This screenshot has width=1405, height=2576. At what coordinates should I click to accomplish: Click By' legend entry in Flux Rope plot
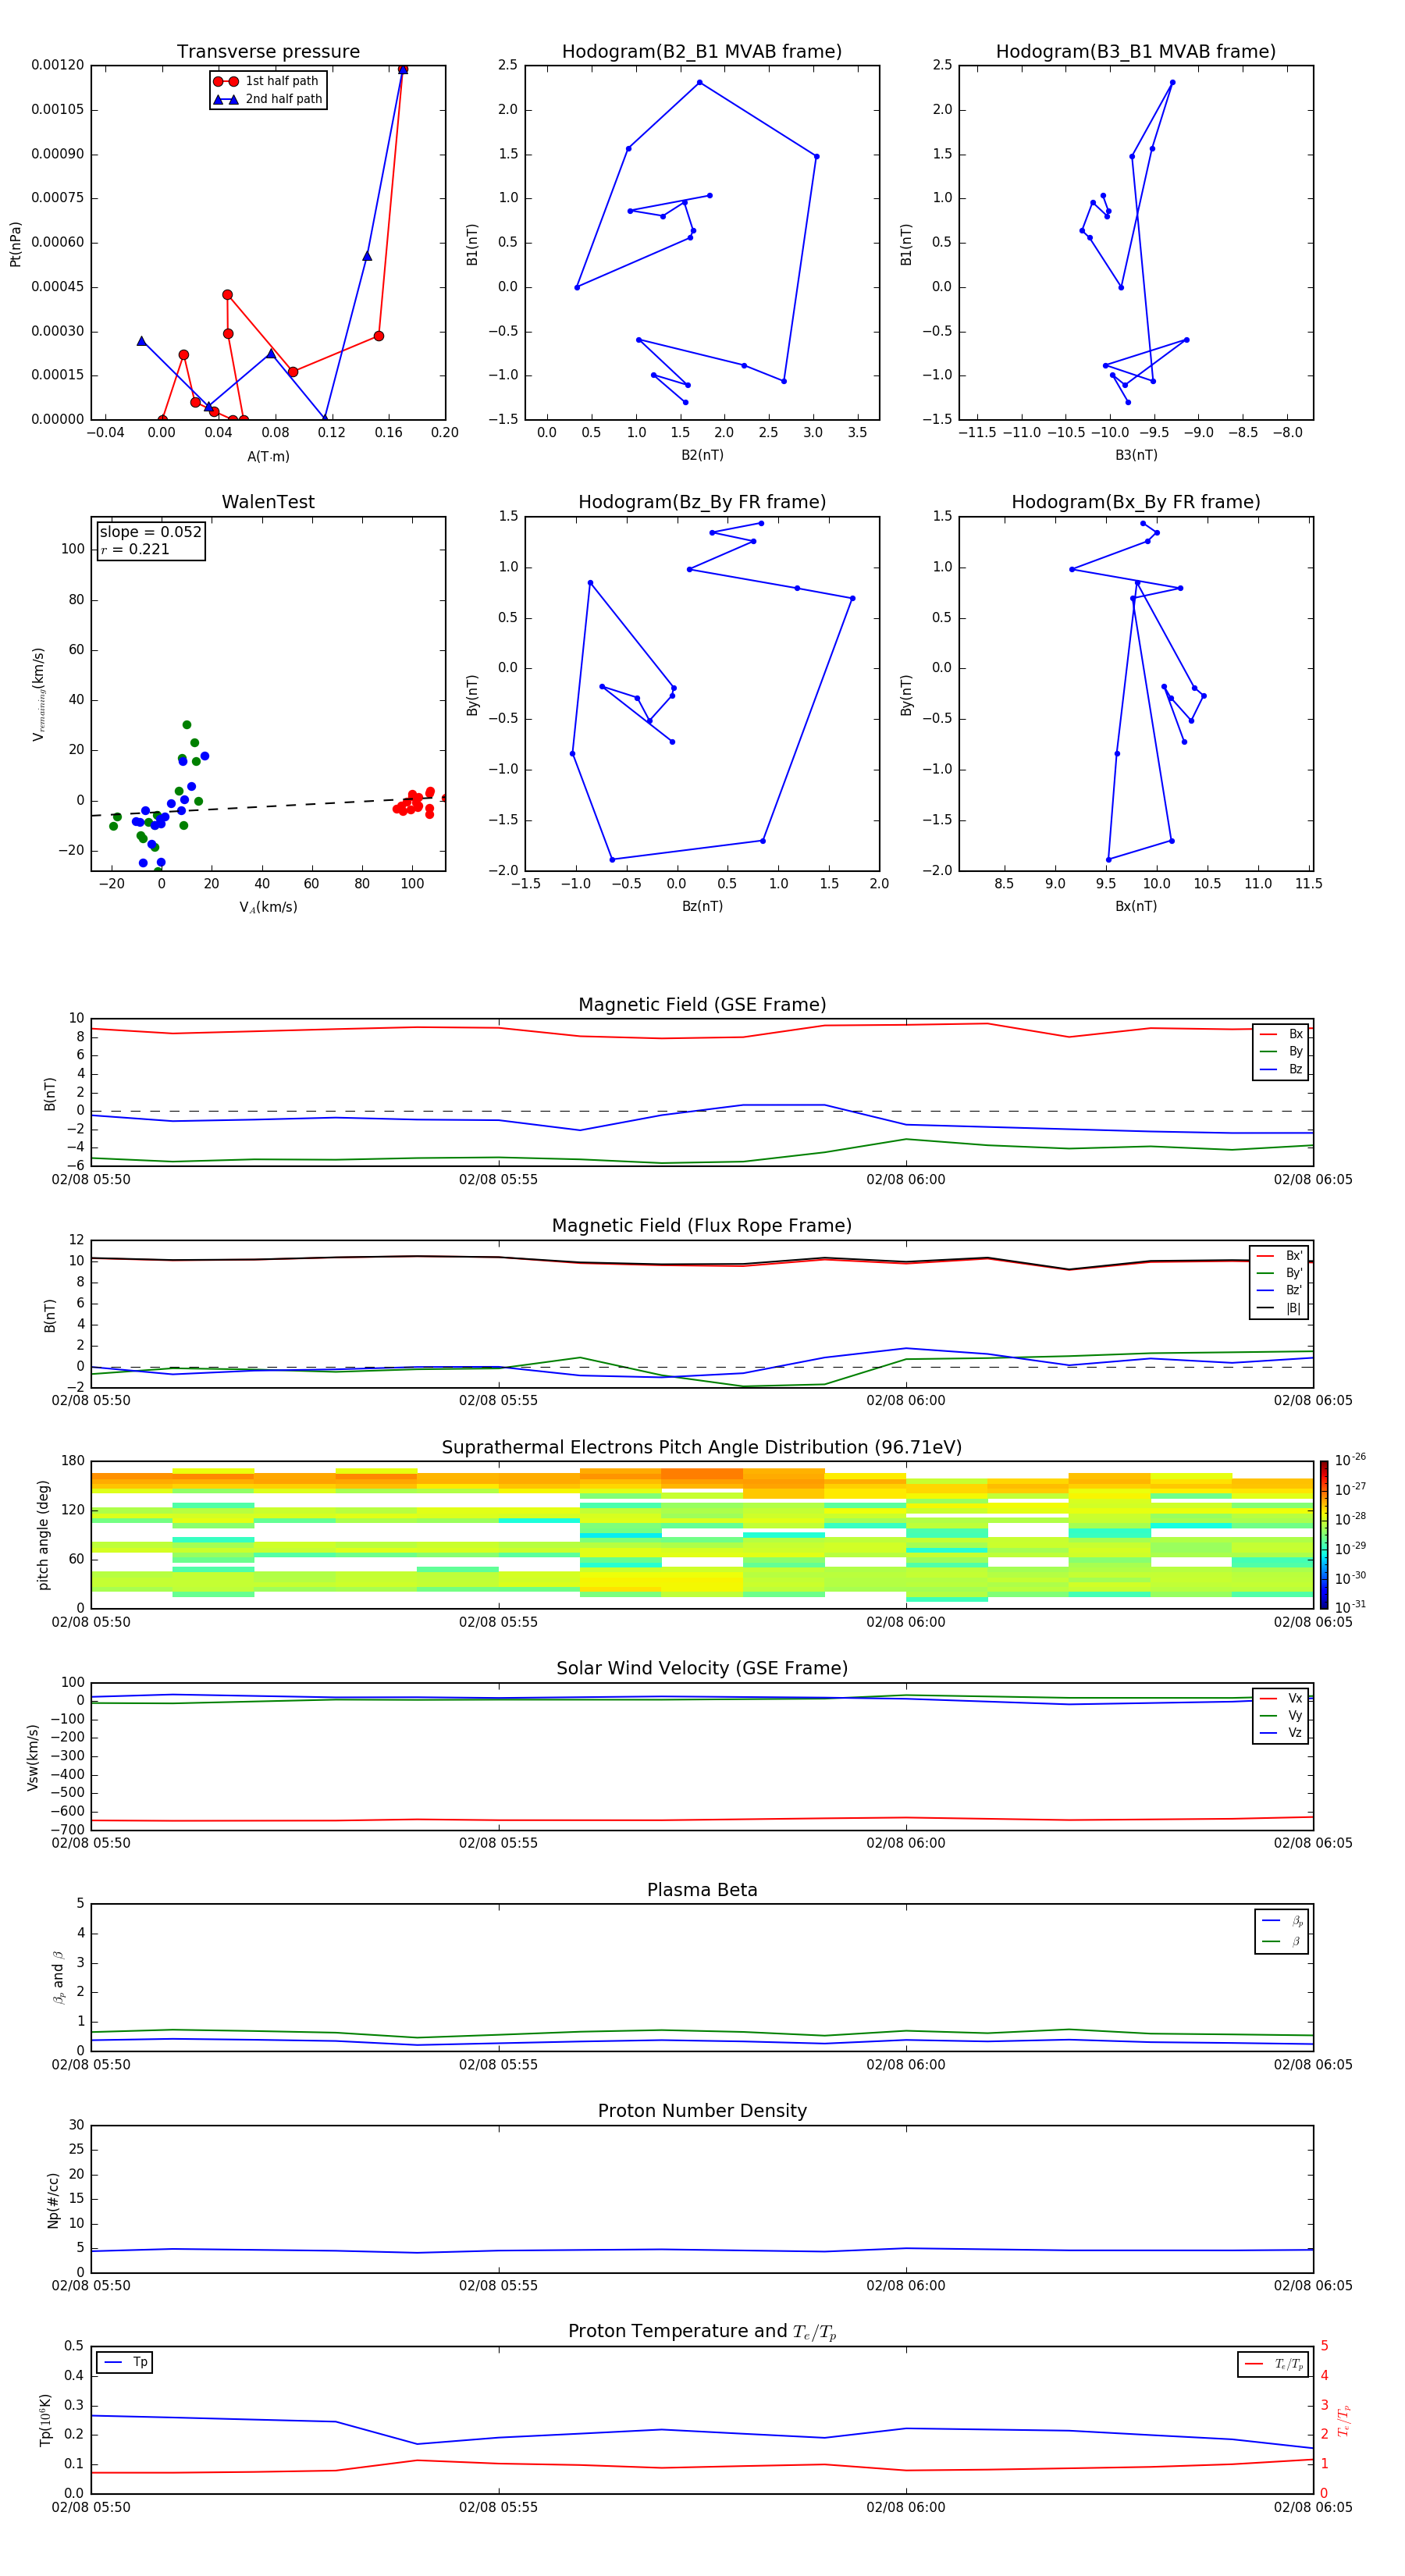coord(1279,1273)
